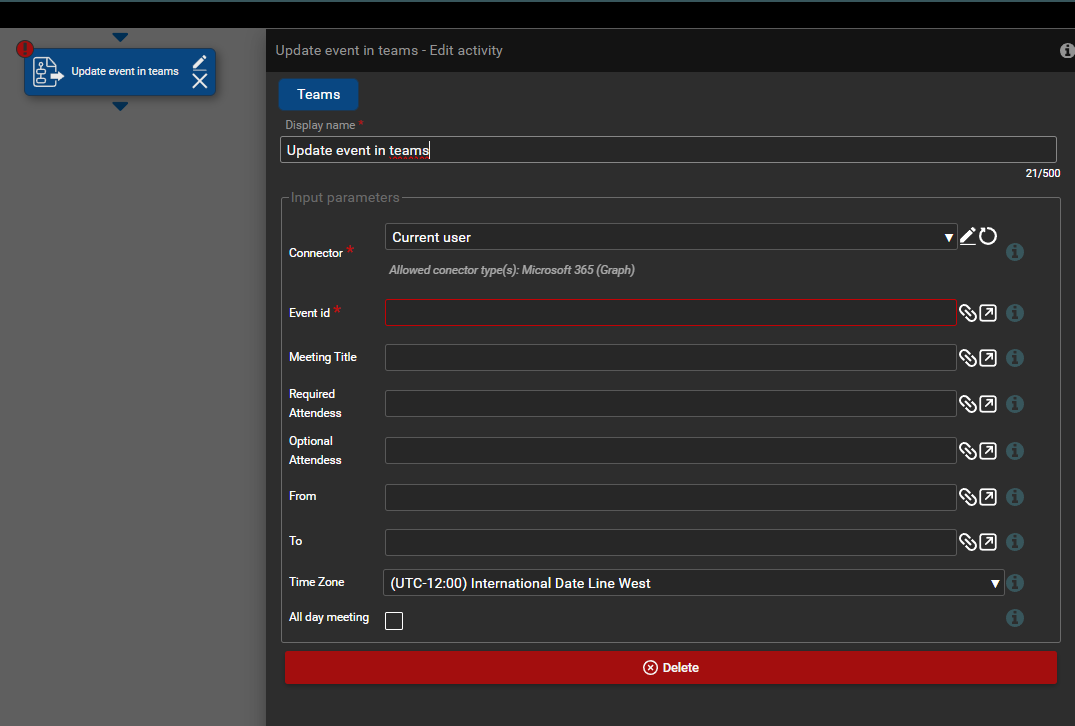Click the pencil edit icon on activity node
Viewport: 1075px width, 726px height.
(x=200, y=62)
